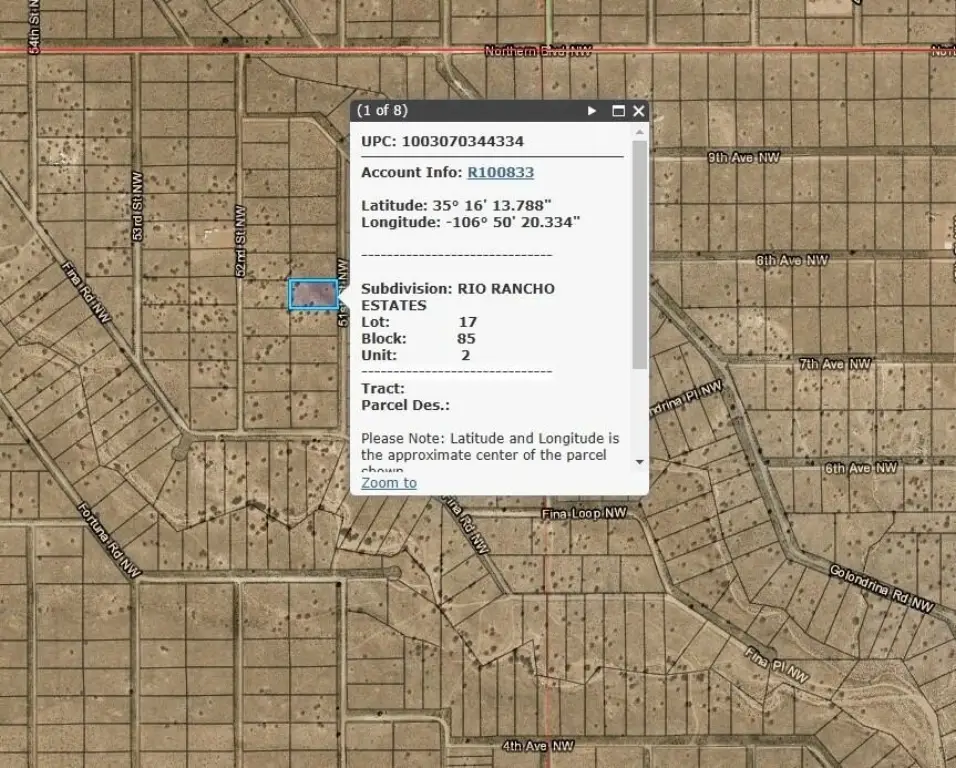
Task: Click the 4th Ave NW street label
Action: click(x=538, y=746)
